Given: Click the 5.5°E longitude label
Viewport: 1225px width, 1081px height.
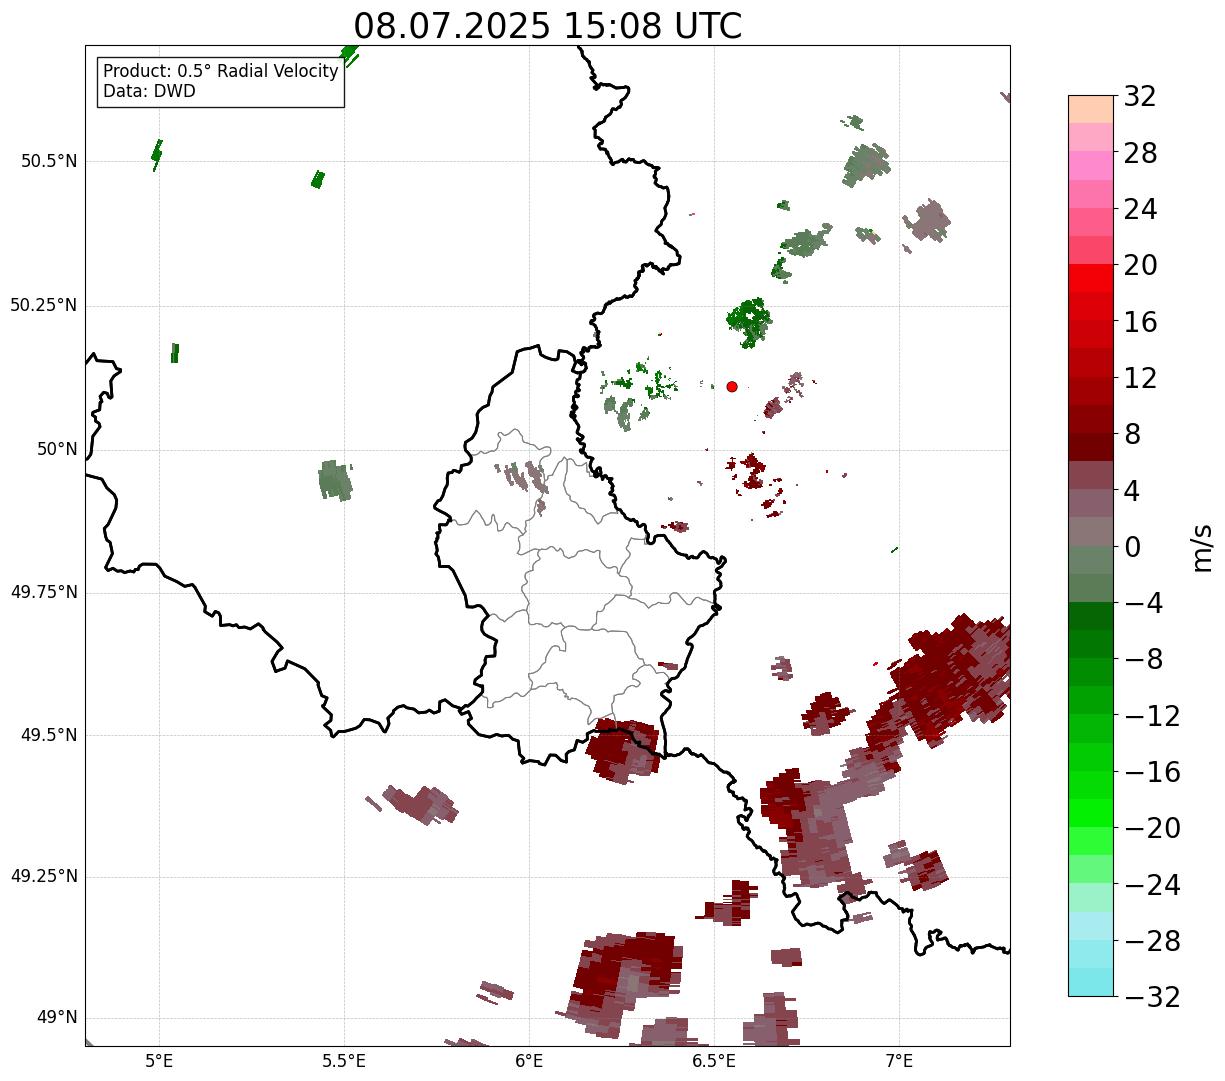Looking at the screenshot, I should [x=344, y=1061].
